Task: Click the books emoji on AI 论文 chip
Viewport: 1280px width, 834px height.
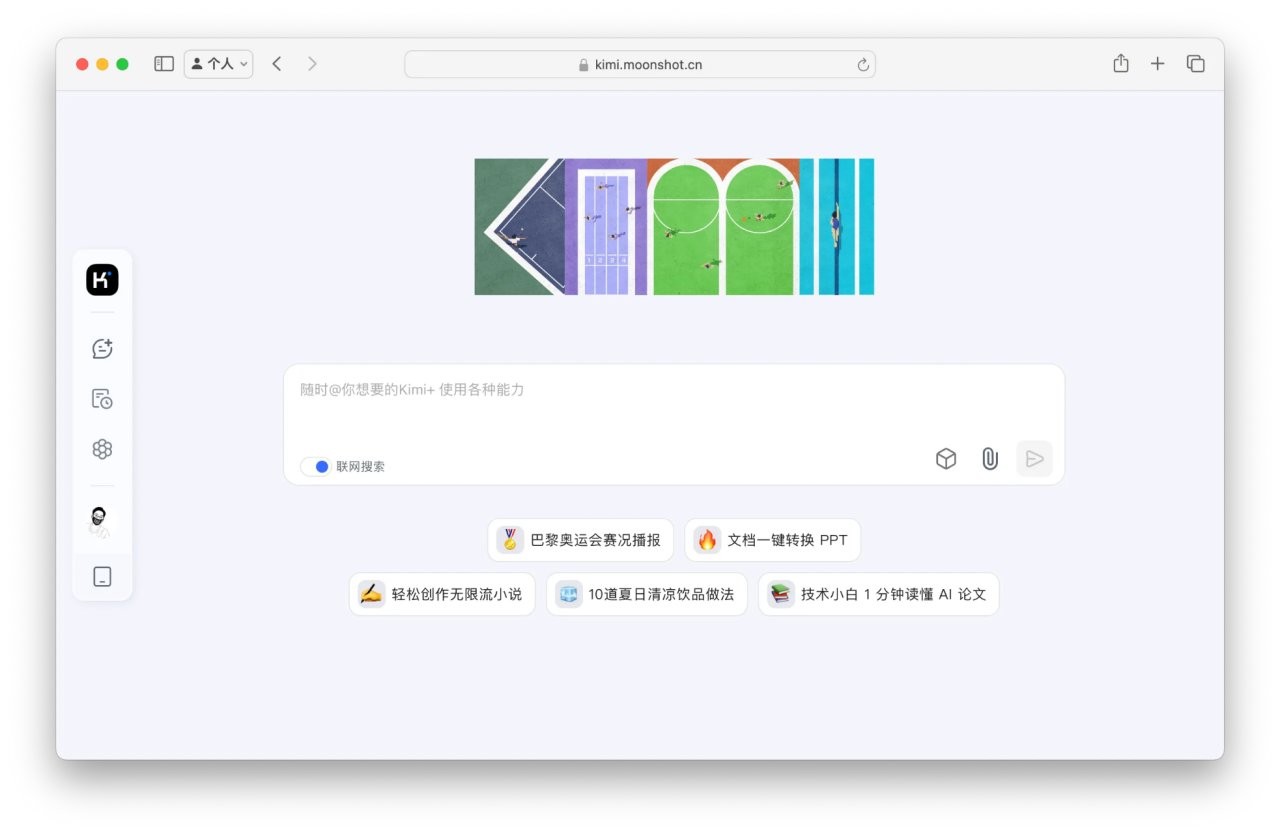Action: click(x=781, y=594)
